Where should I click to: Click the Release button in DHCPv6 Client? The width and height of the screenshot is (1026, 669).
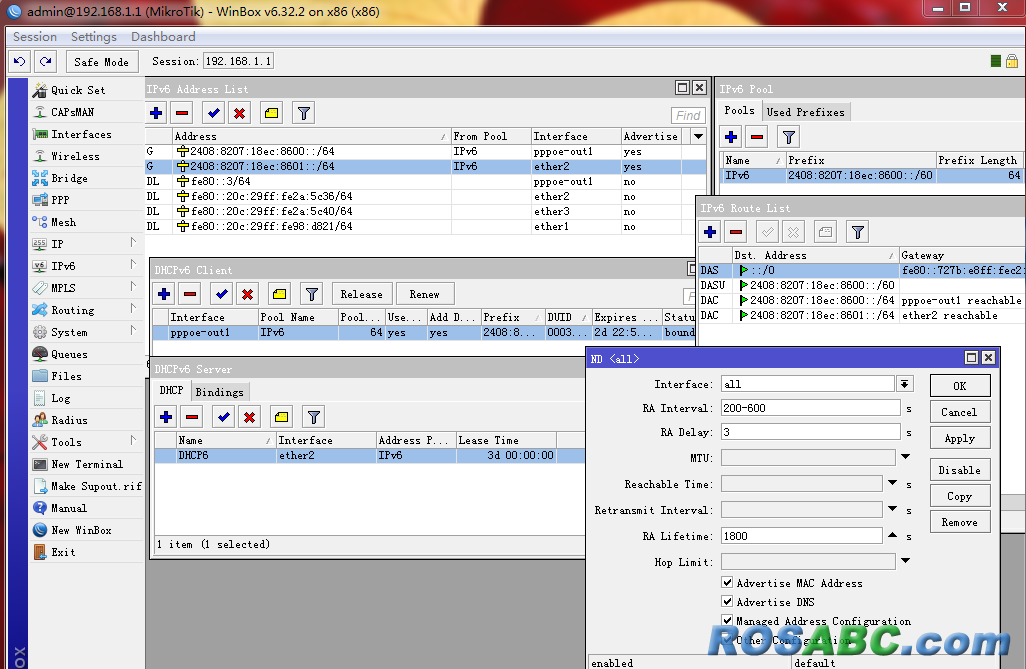[x=362, y=295]
